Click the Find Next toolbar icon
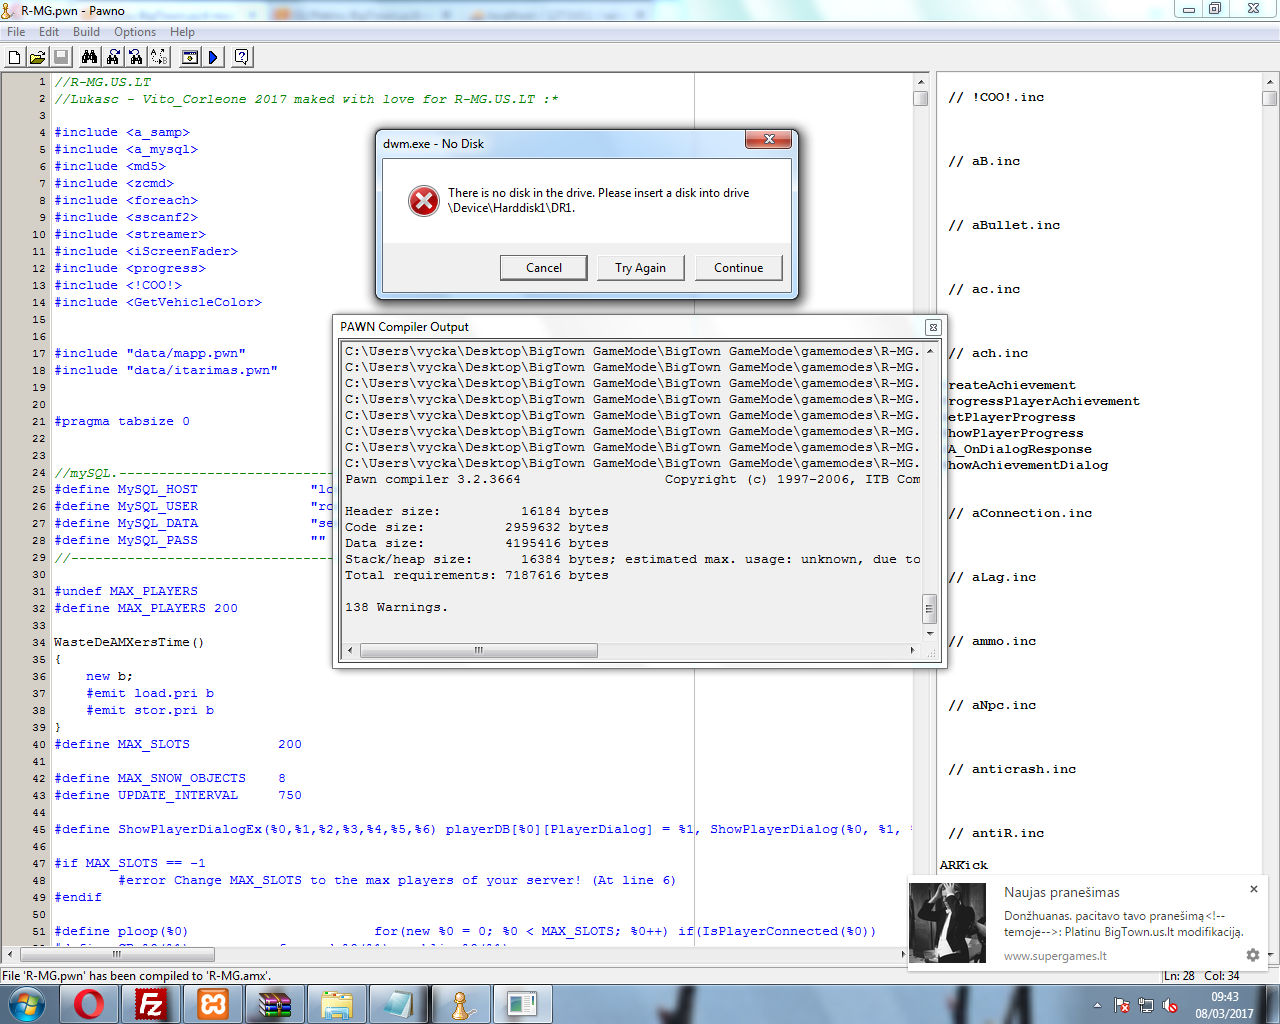The image size is (1280, 1024). (x=113, y=58)
